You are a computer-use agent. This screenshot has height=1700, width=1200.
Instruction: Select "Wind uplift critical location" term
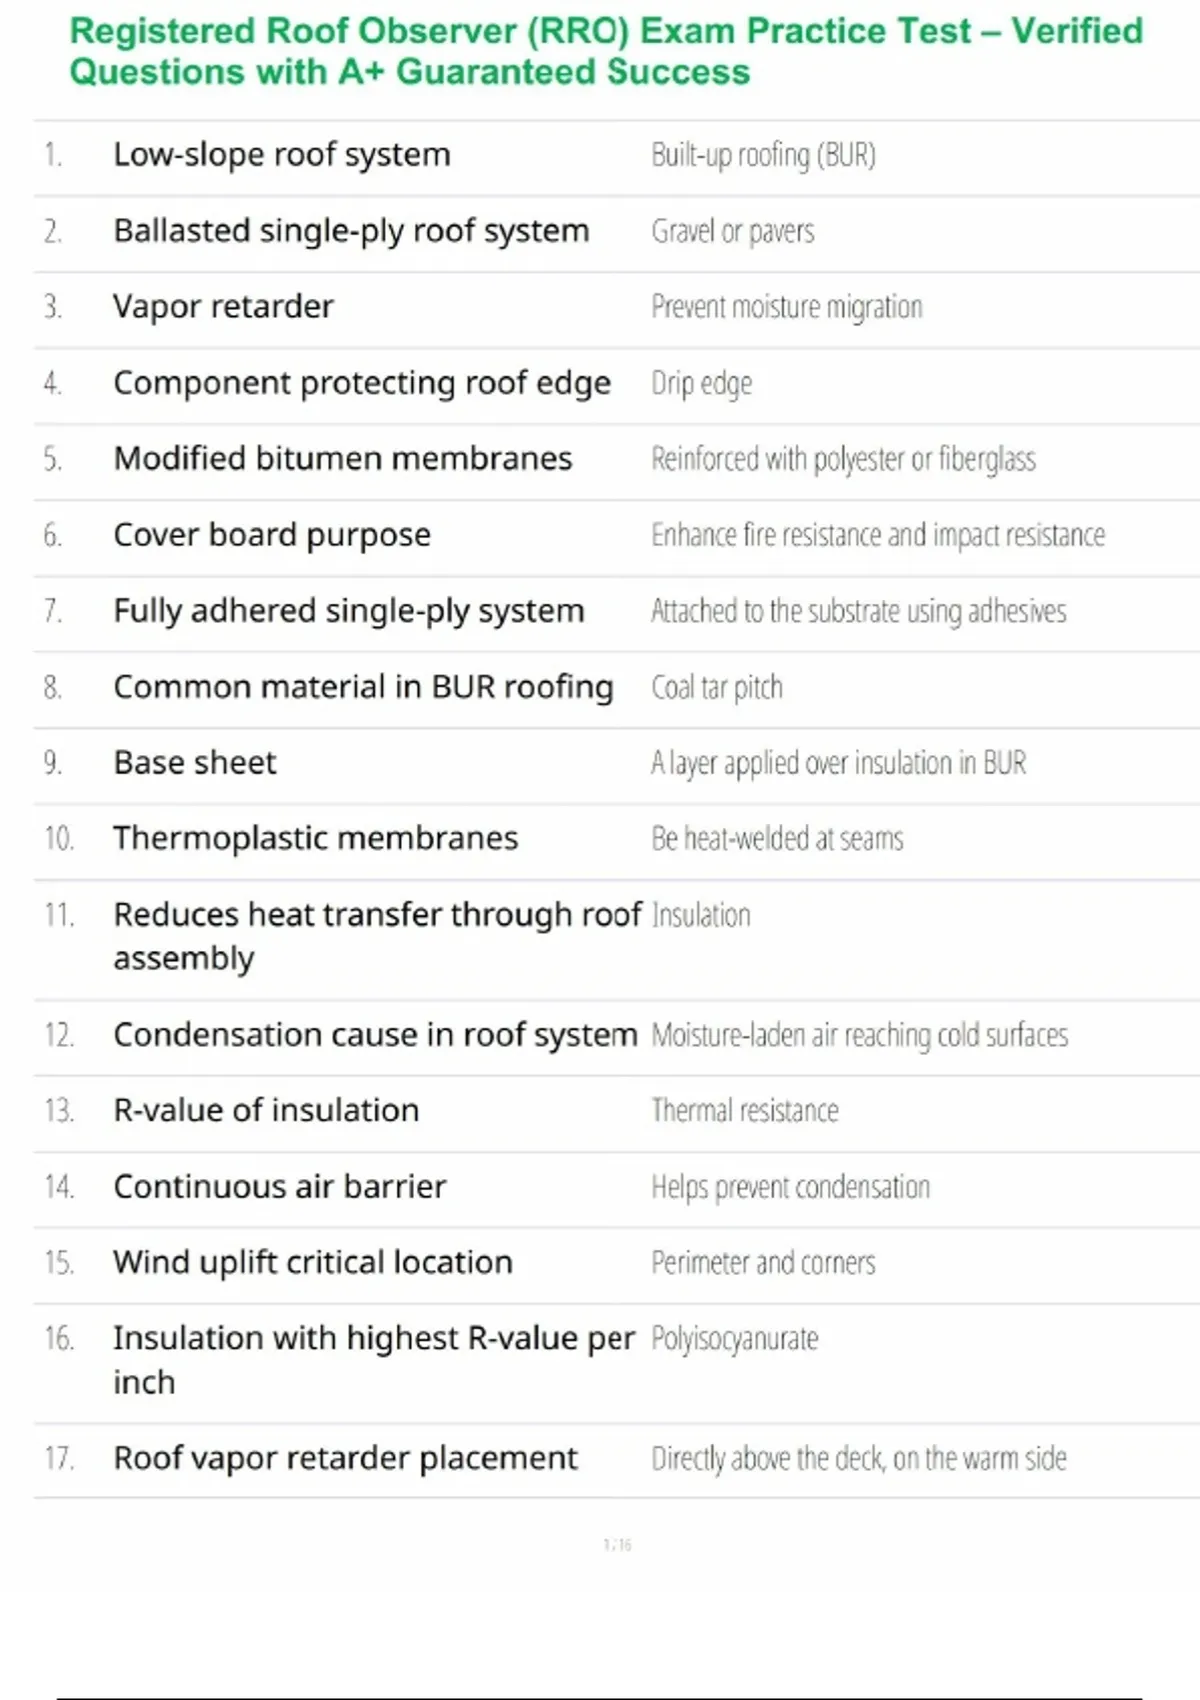tap(313, 1263)
